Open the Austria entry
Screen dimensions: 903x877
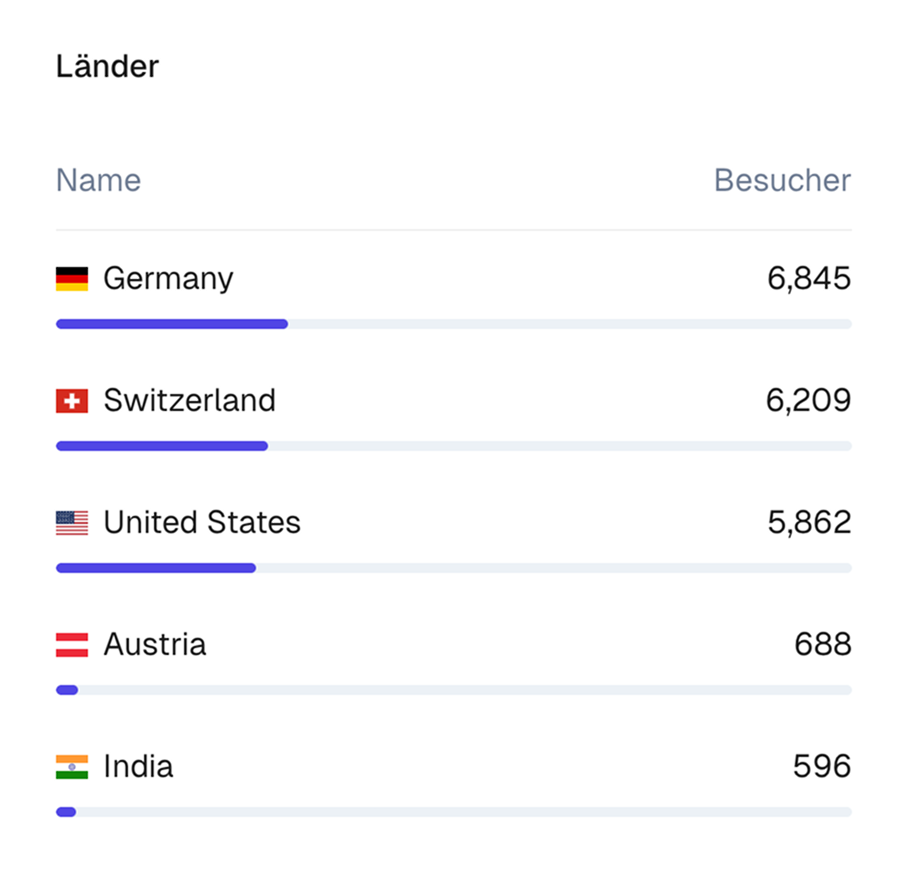pyautogui.click(x=155, y=645)
